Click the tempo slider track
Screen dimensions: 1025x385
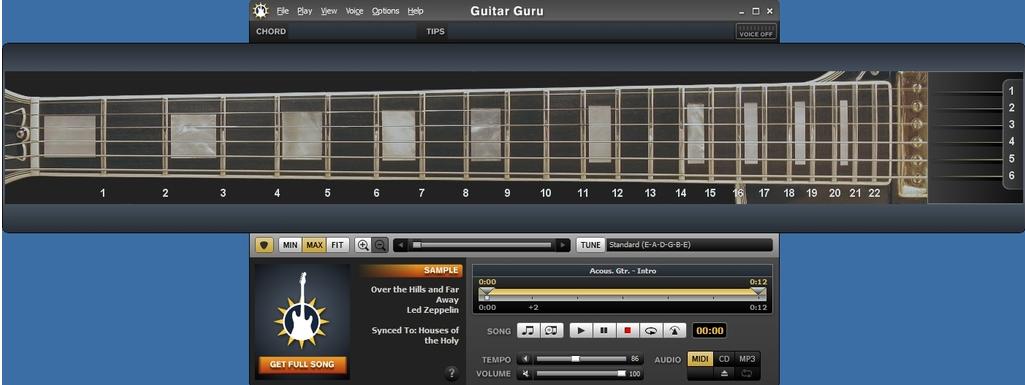click(x=580, y=359)
